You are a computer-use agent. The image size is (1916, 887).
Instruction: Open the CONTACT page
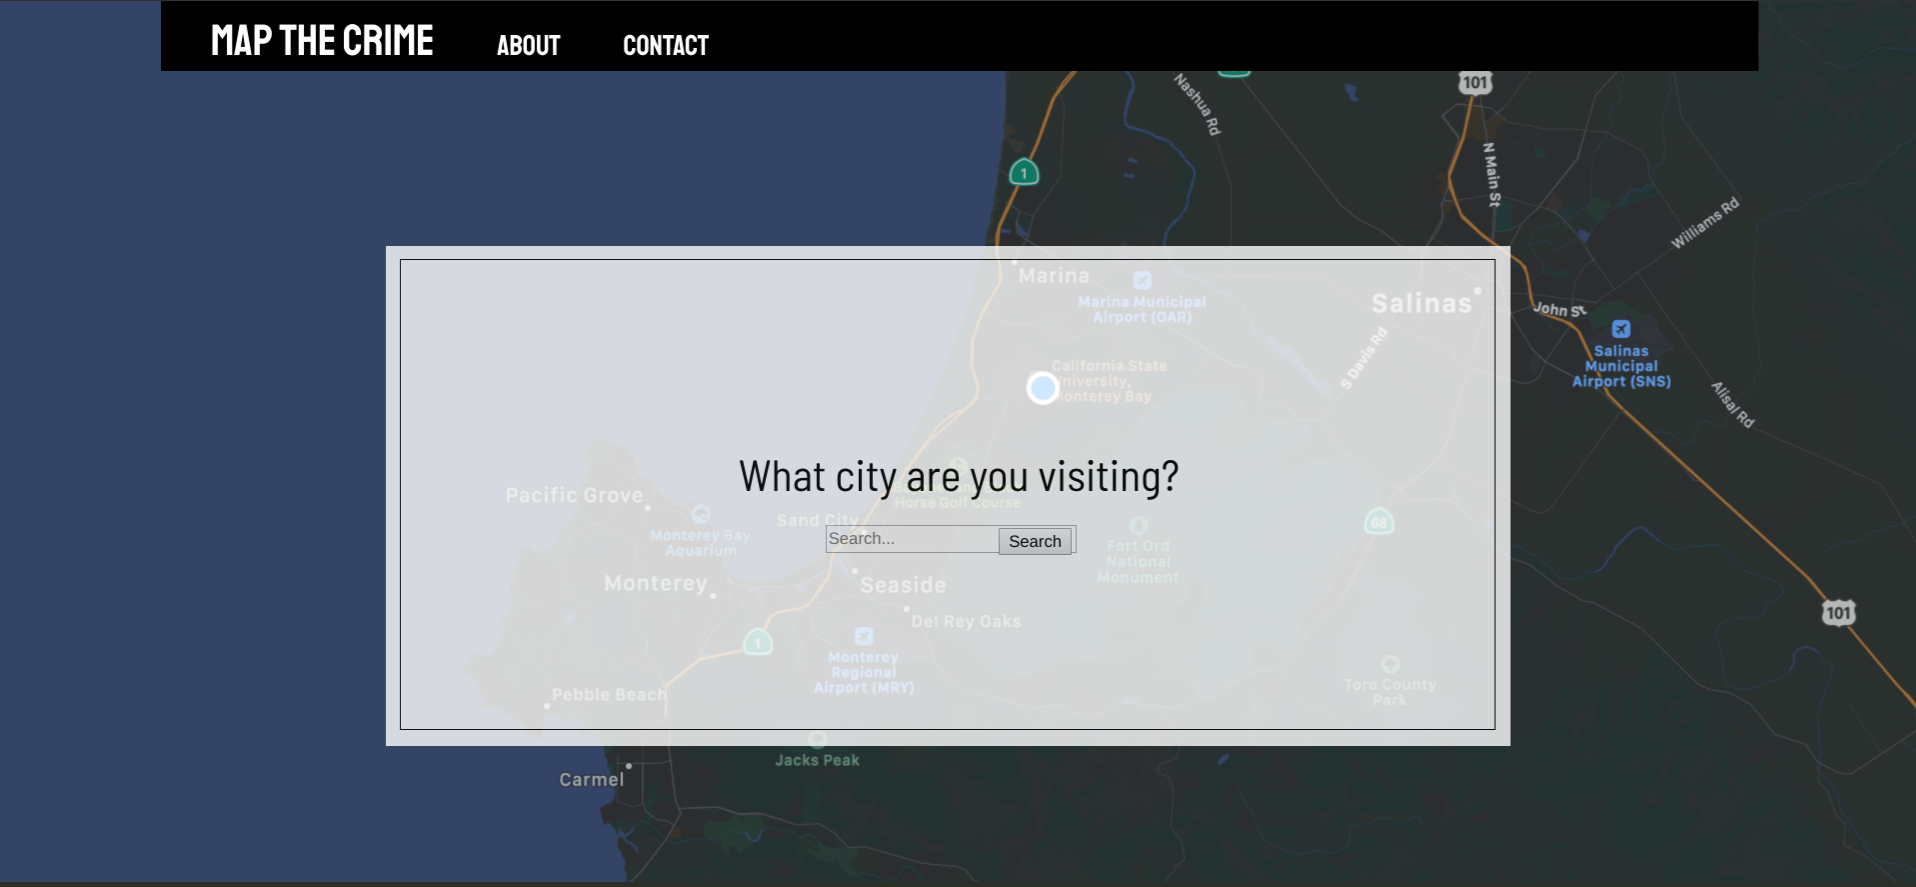666,45
